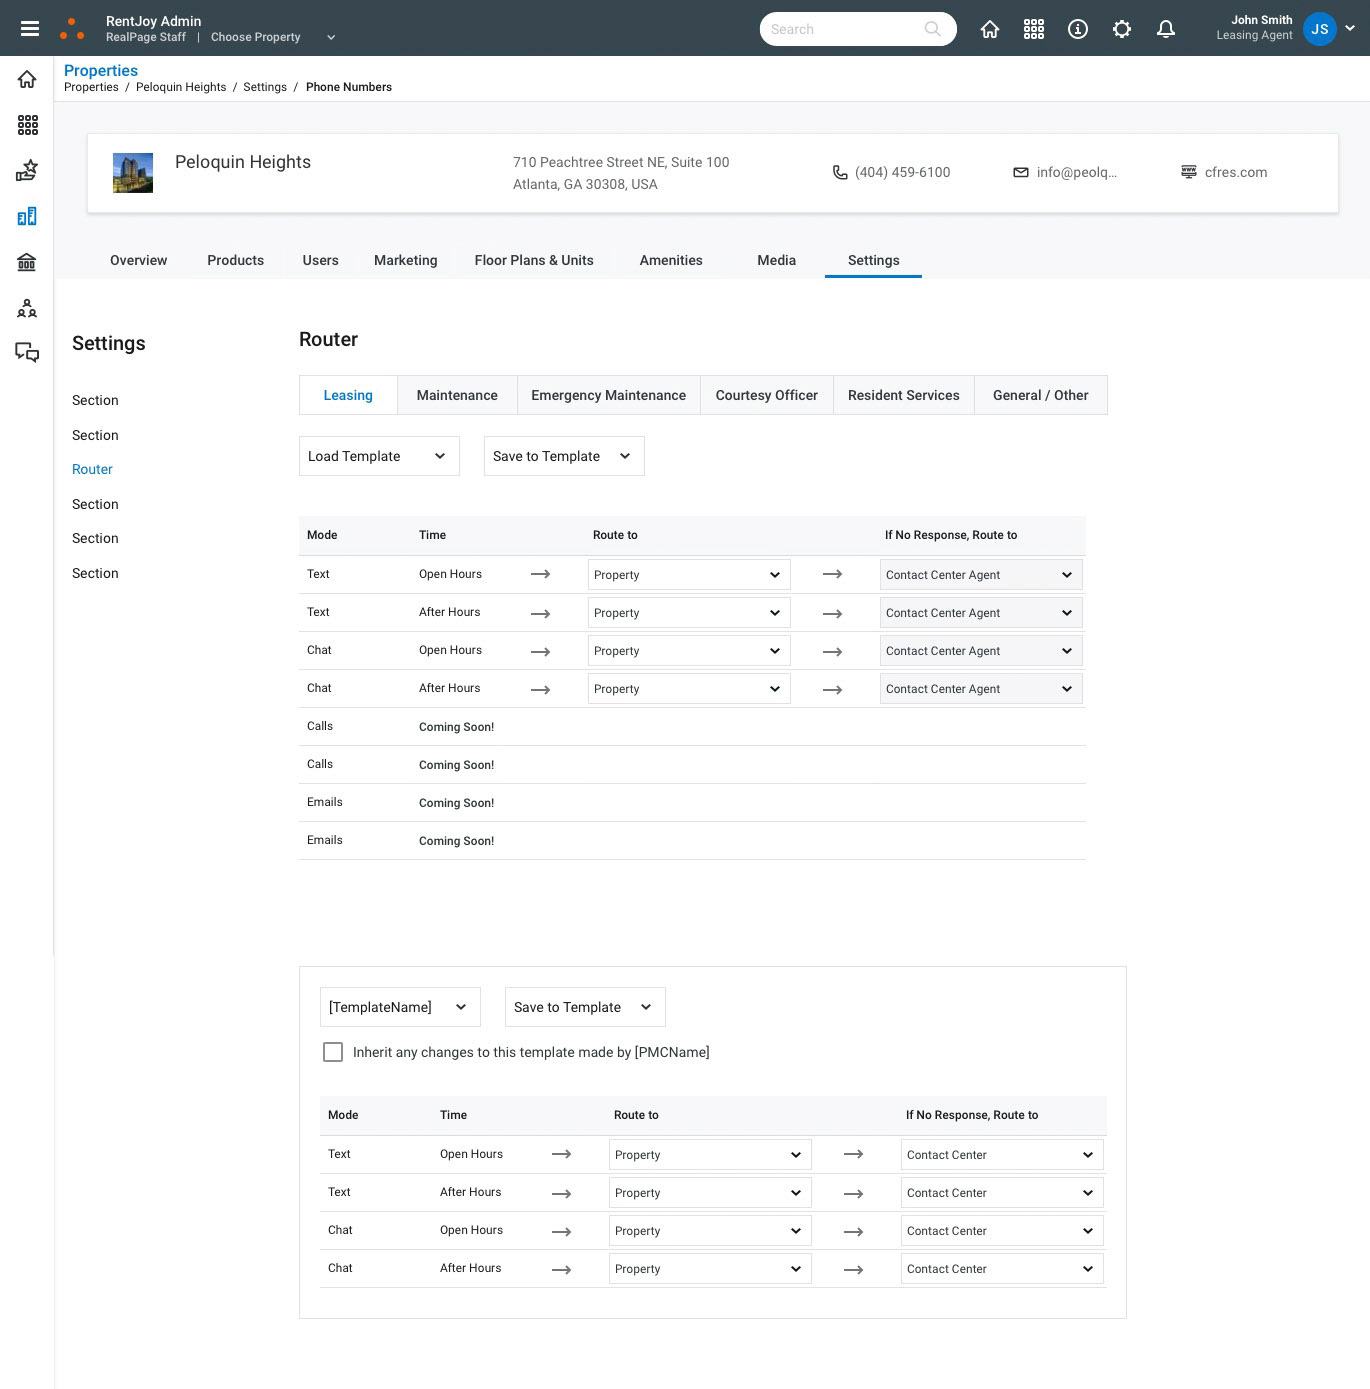Screen dimensions: 1370x1389
Task: Select the Courtesy Officer tab
Action: click(x=767, y=395)
